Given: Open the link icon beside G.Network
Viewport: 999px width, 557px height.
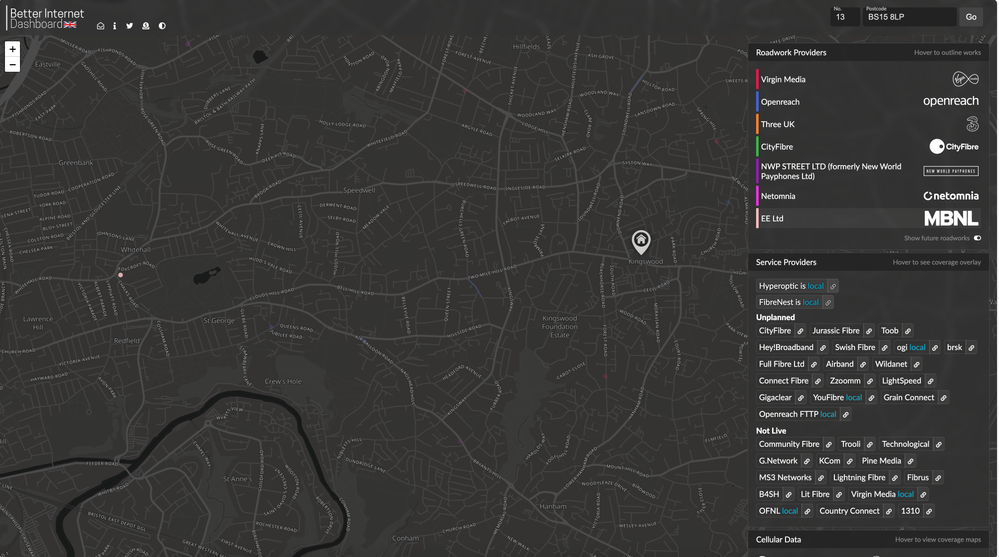Looking at the screenshot, I should point(807,461).
